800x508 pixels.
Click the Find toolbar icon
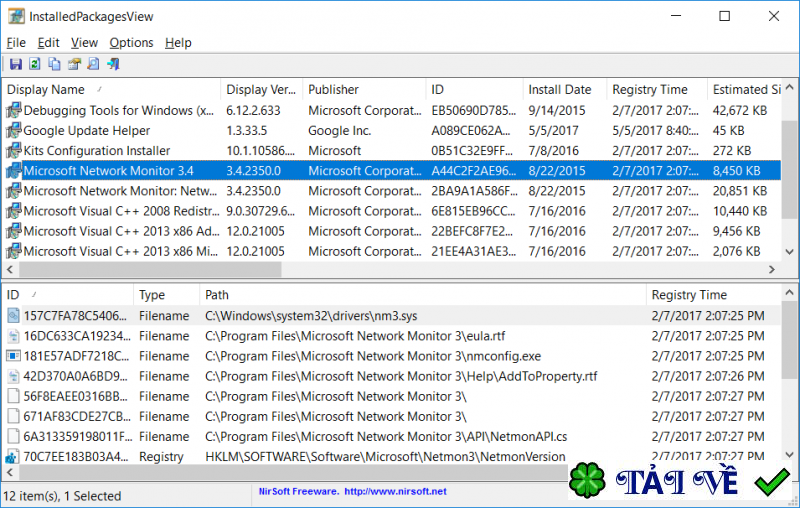(93, 65)
